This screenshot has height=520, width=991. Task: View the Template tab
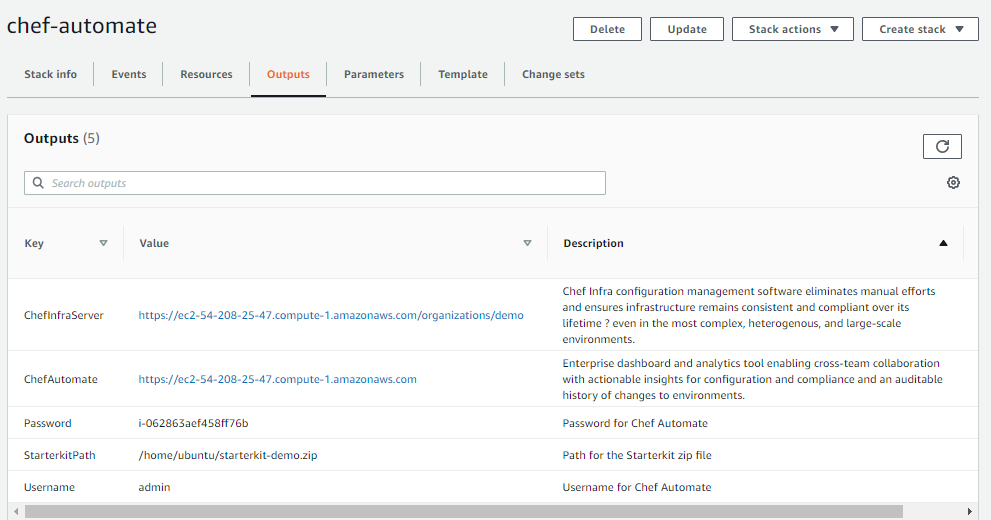pyautogui.click(x=463, y=74)
